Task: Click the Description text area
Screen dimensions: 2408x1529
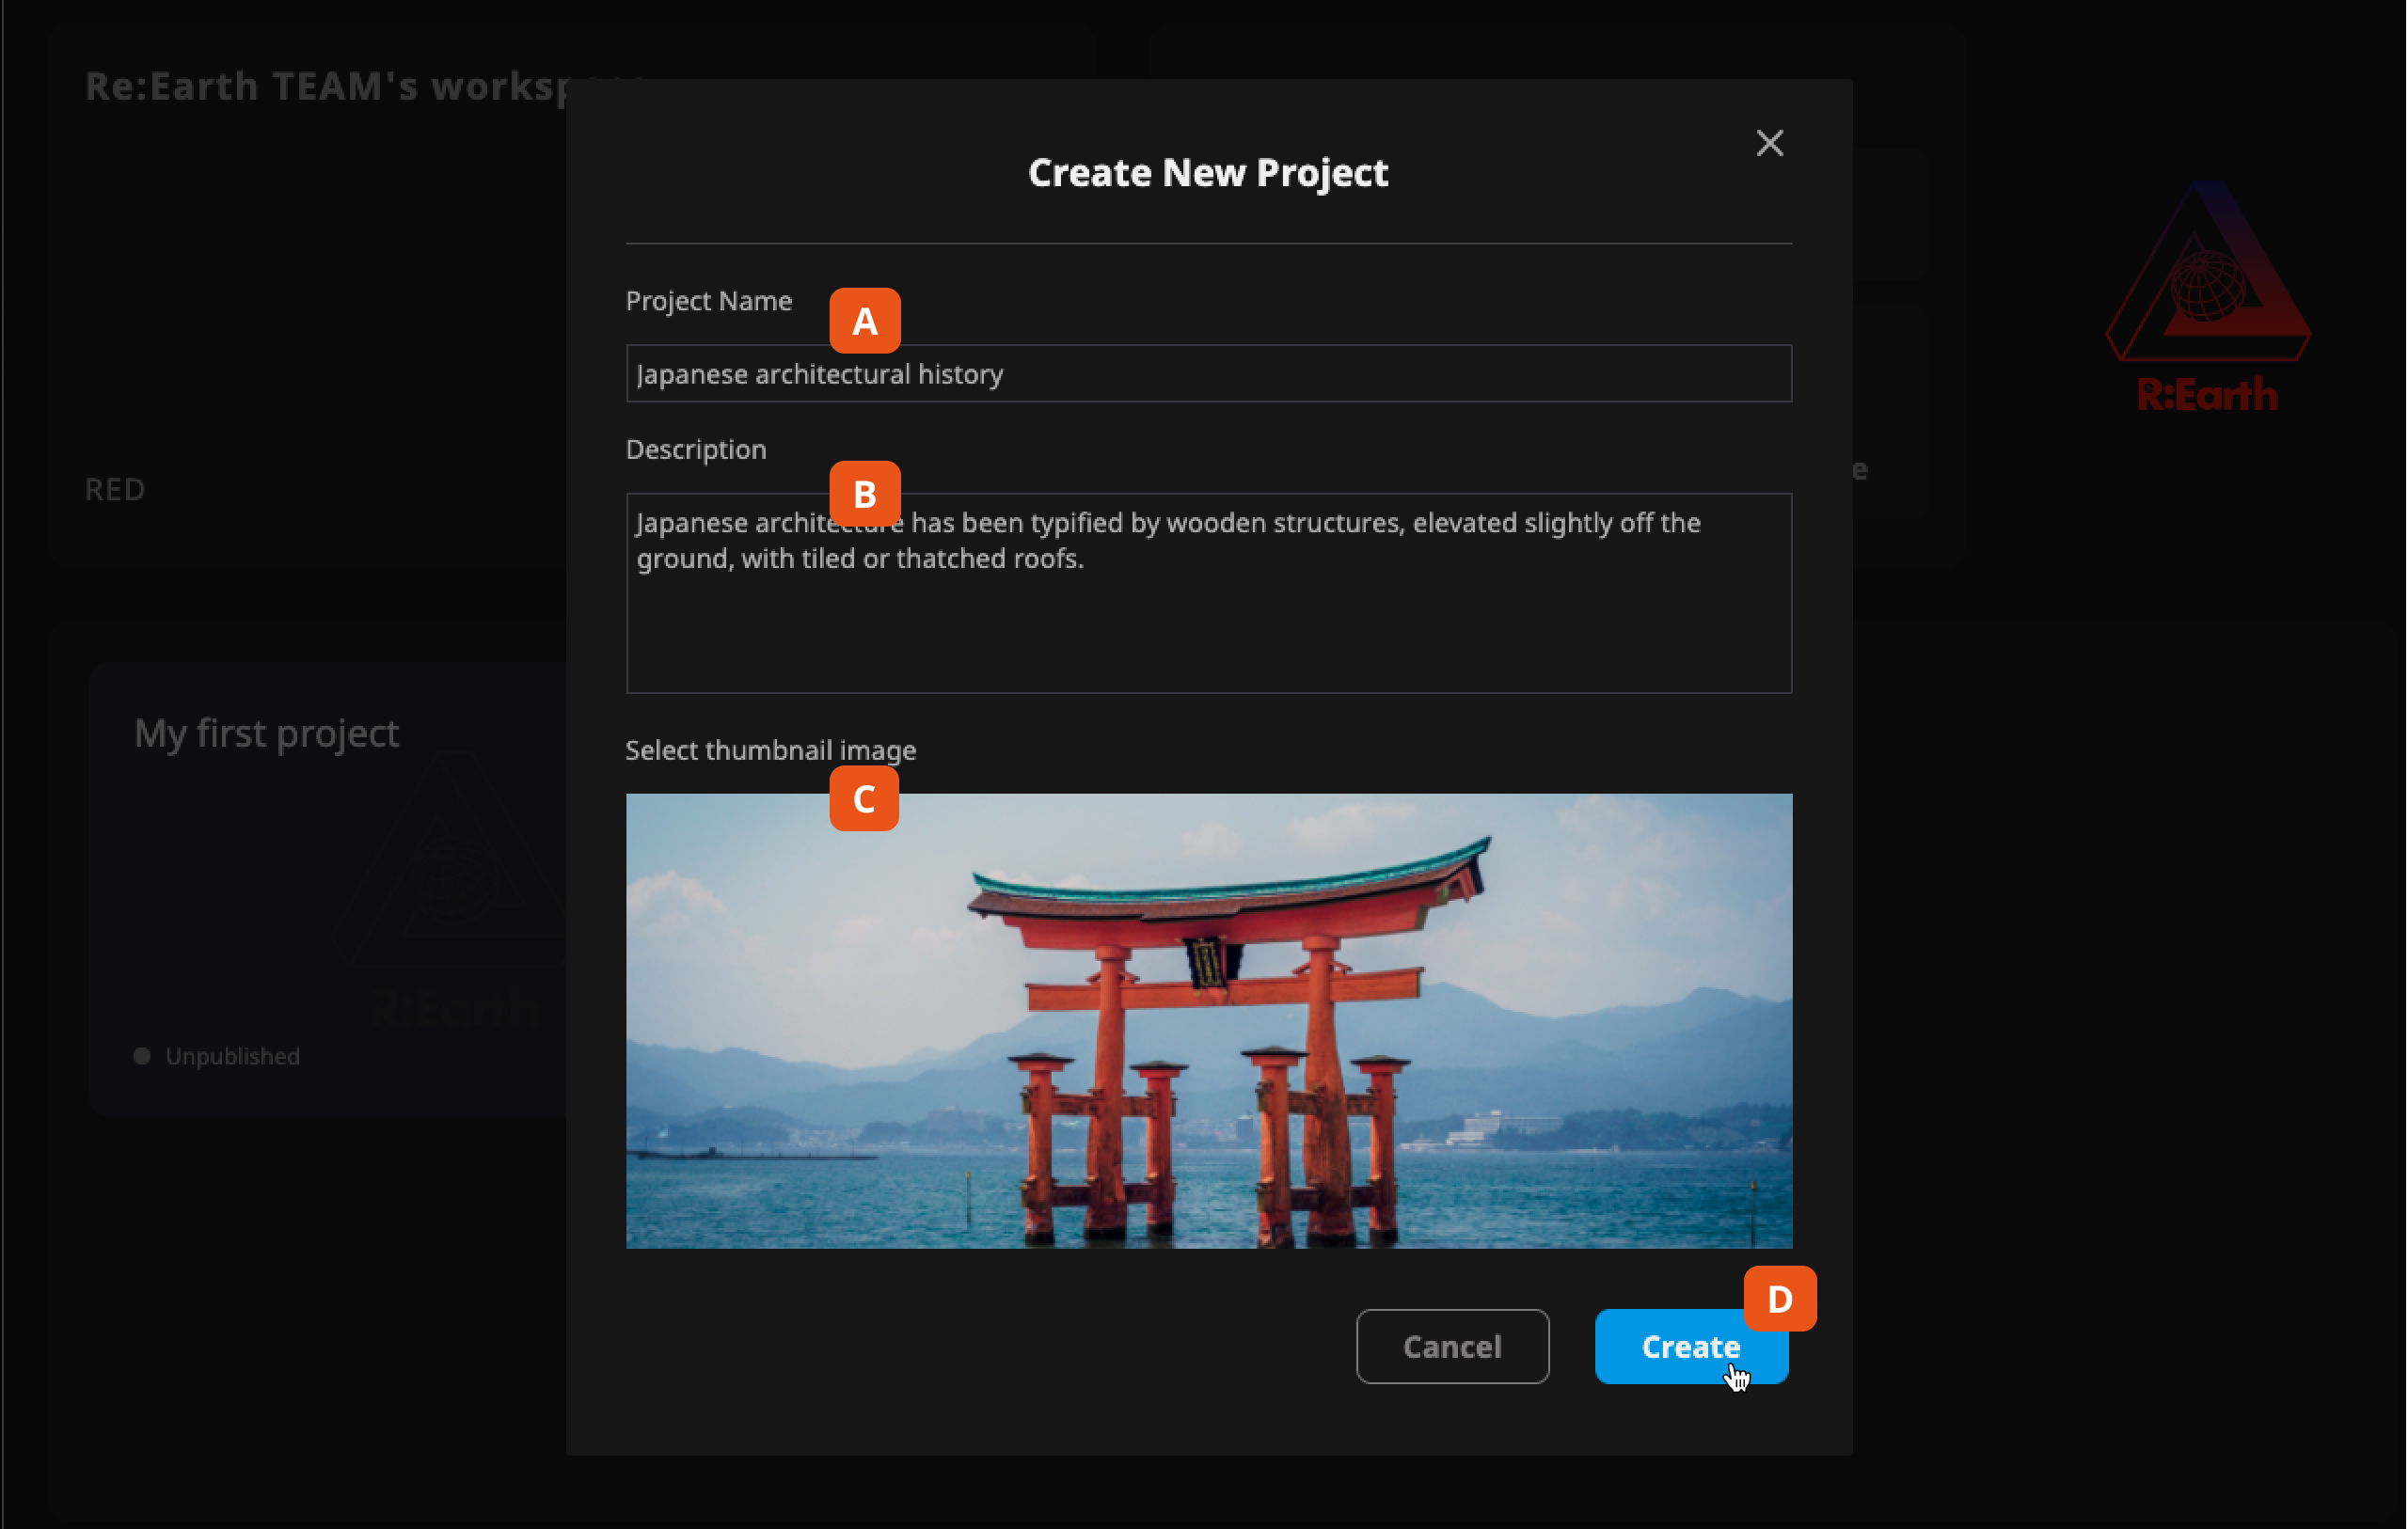Action: tap(1208, 593)
